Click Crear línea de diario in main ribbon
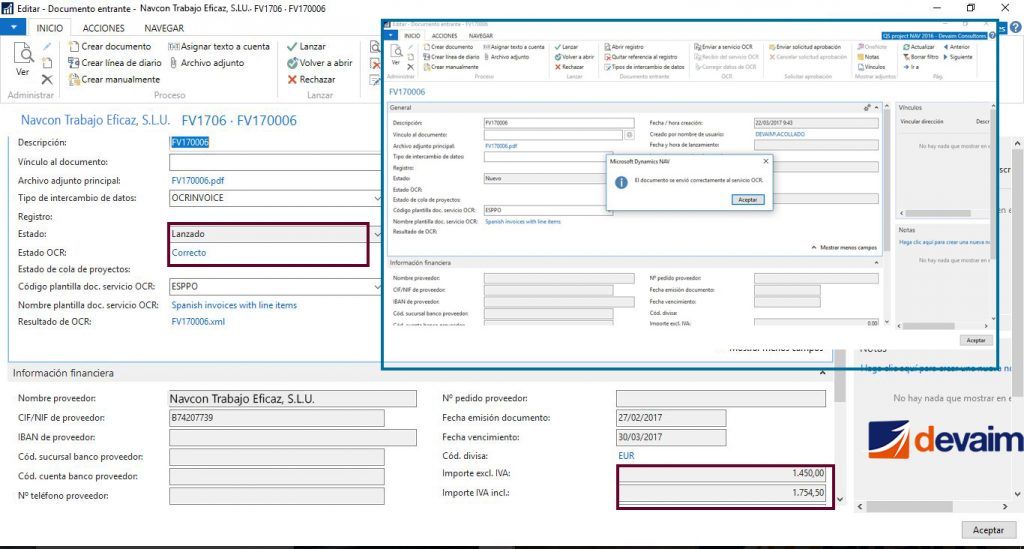 pyautogui.click(x=115, y=63)
